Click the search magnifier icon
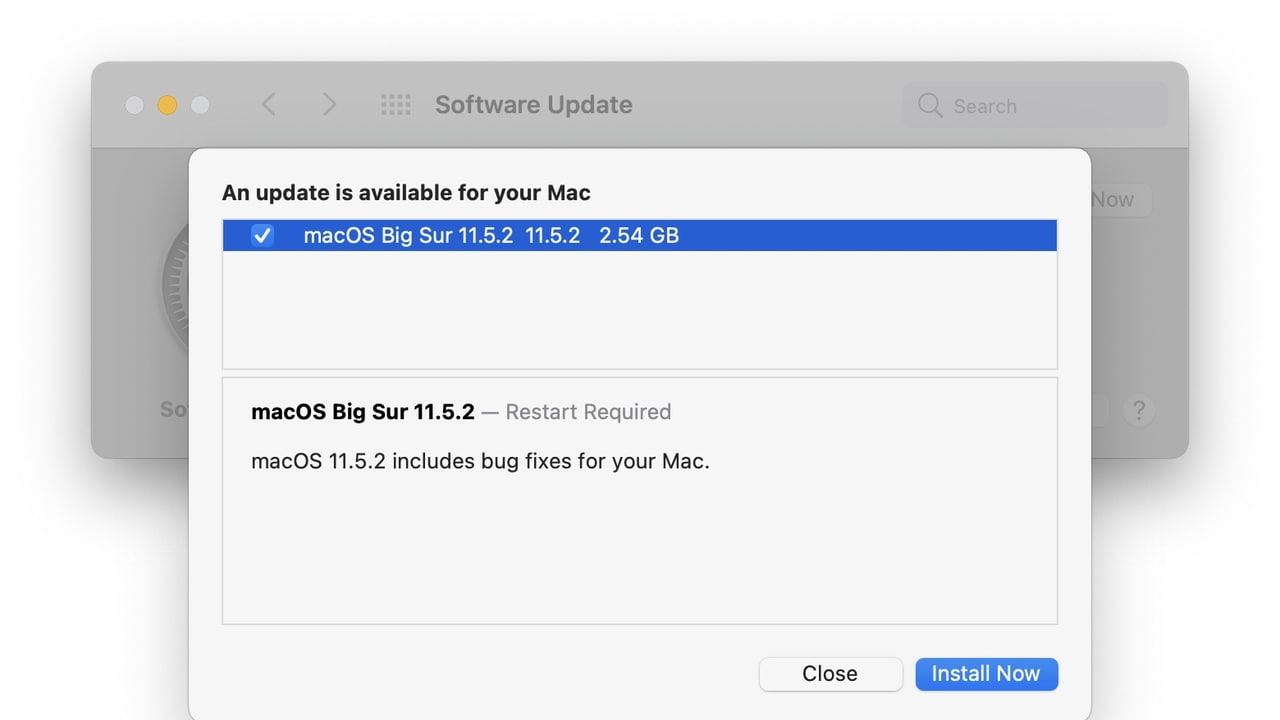This screenshot has width=1280, height=720. coord(930,105)
